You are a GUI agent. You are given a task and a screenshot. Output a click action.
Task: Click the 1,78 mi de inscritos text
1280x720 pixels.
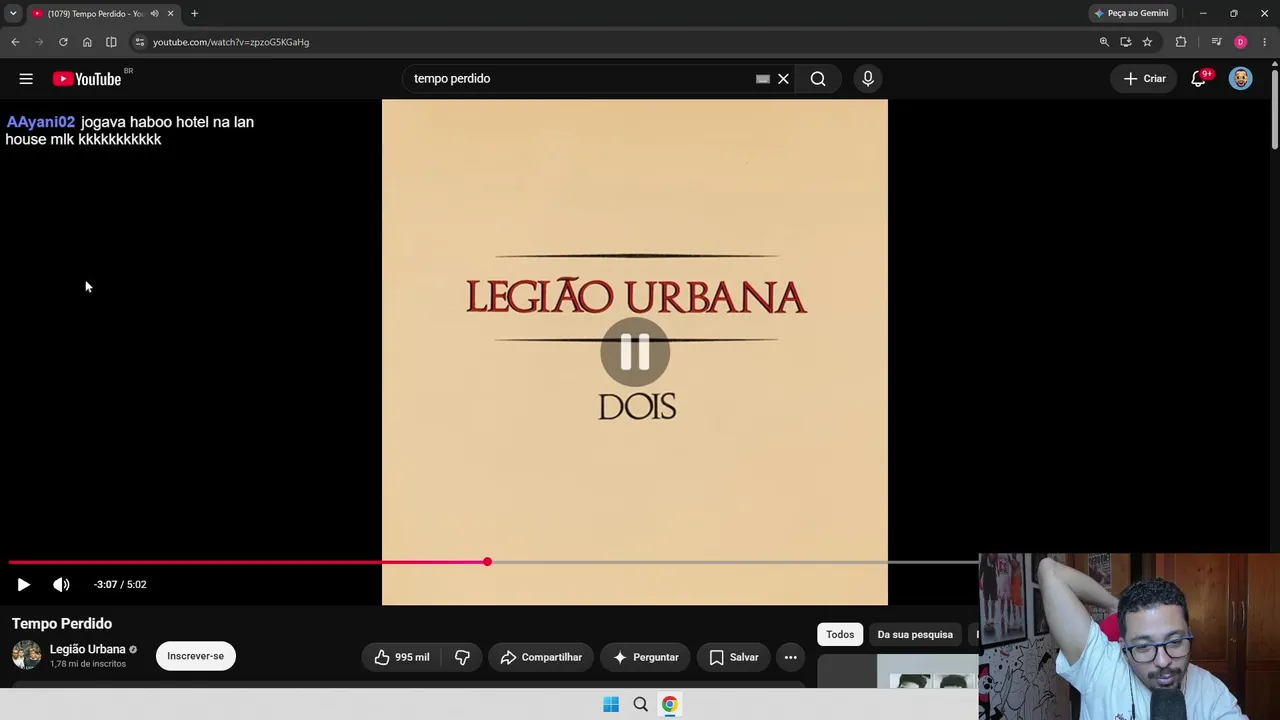click(88, 664)
